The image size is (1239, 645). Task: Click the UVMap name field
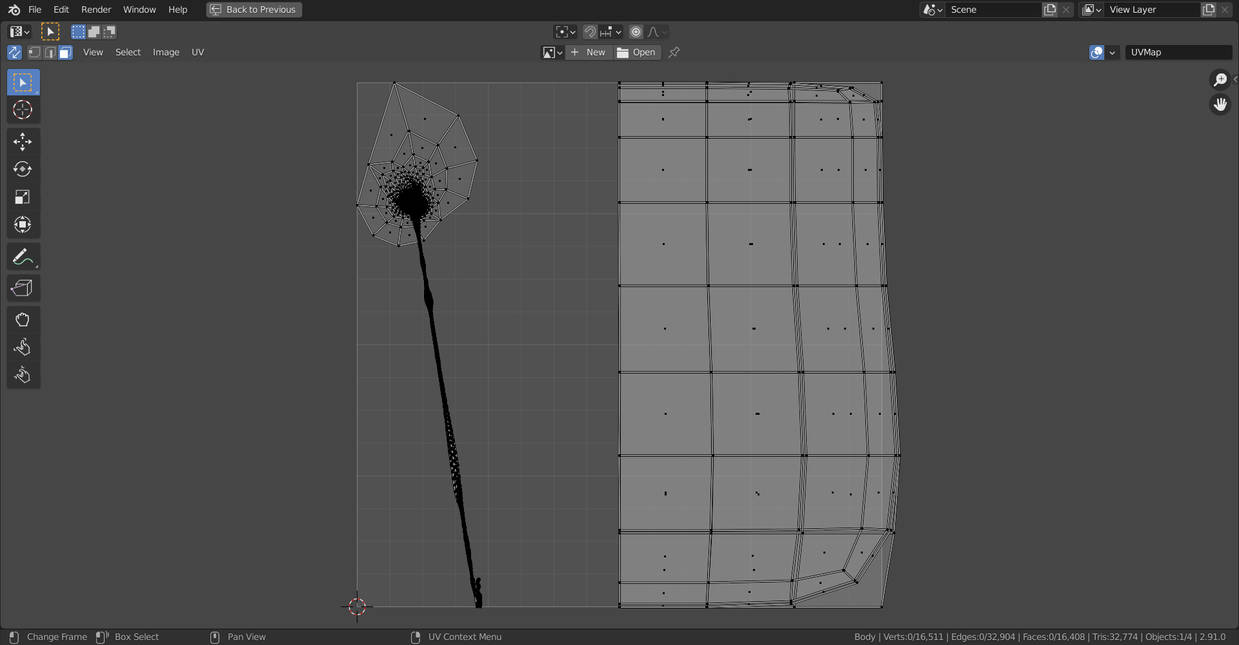point(1179,52)
